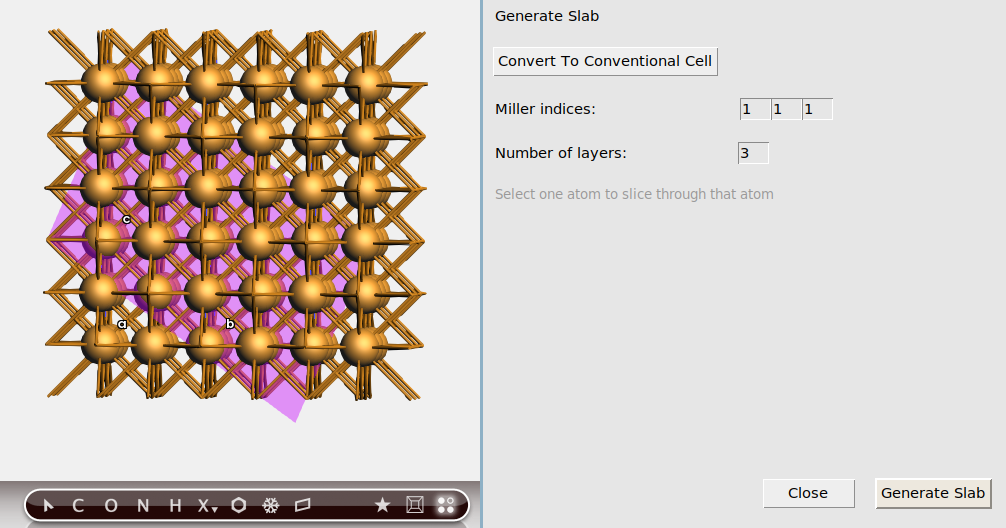Image resolution: width=1006 pixels, height=528 pixels.
Task: Choose the Oxygen element tool
Action: coord(111,506)
